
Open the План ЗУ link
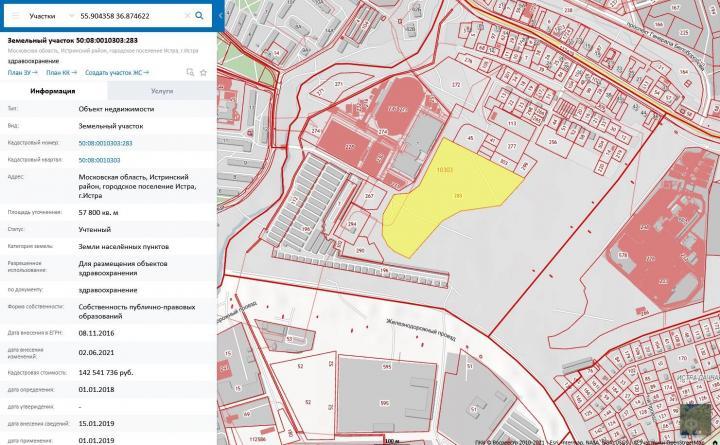21,72
